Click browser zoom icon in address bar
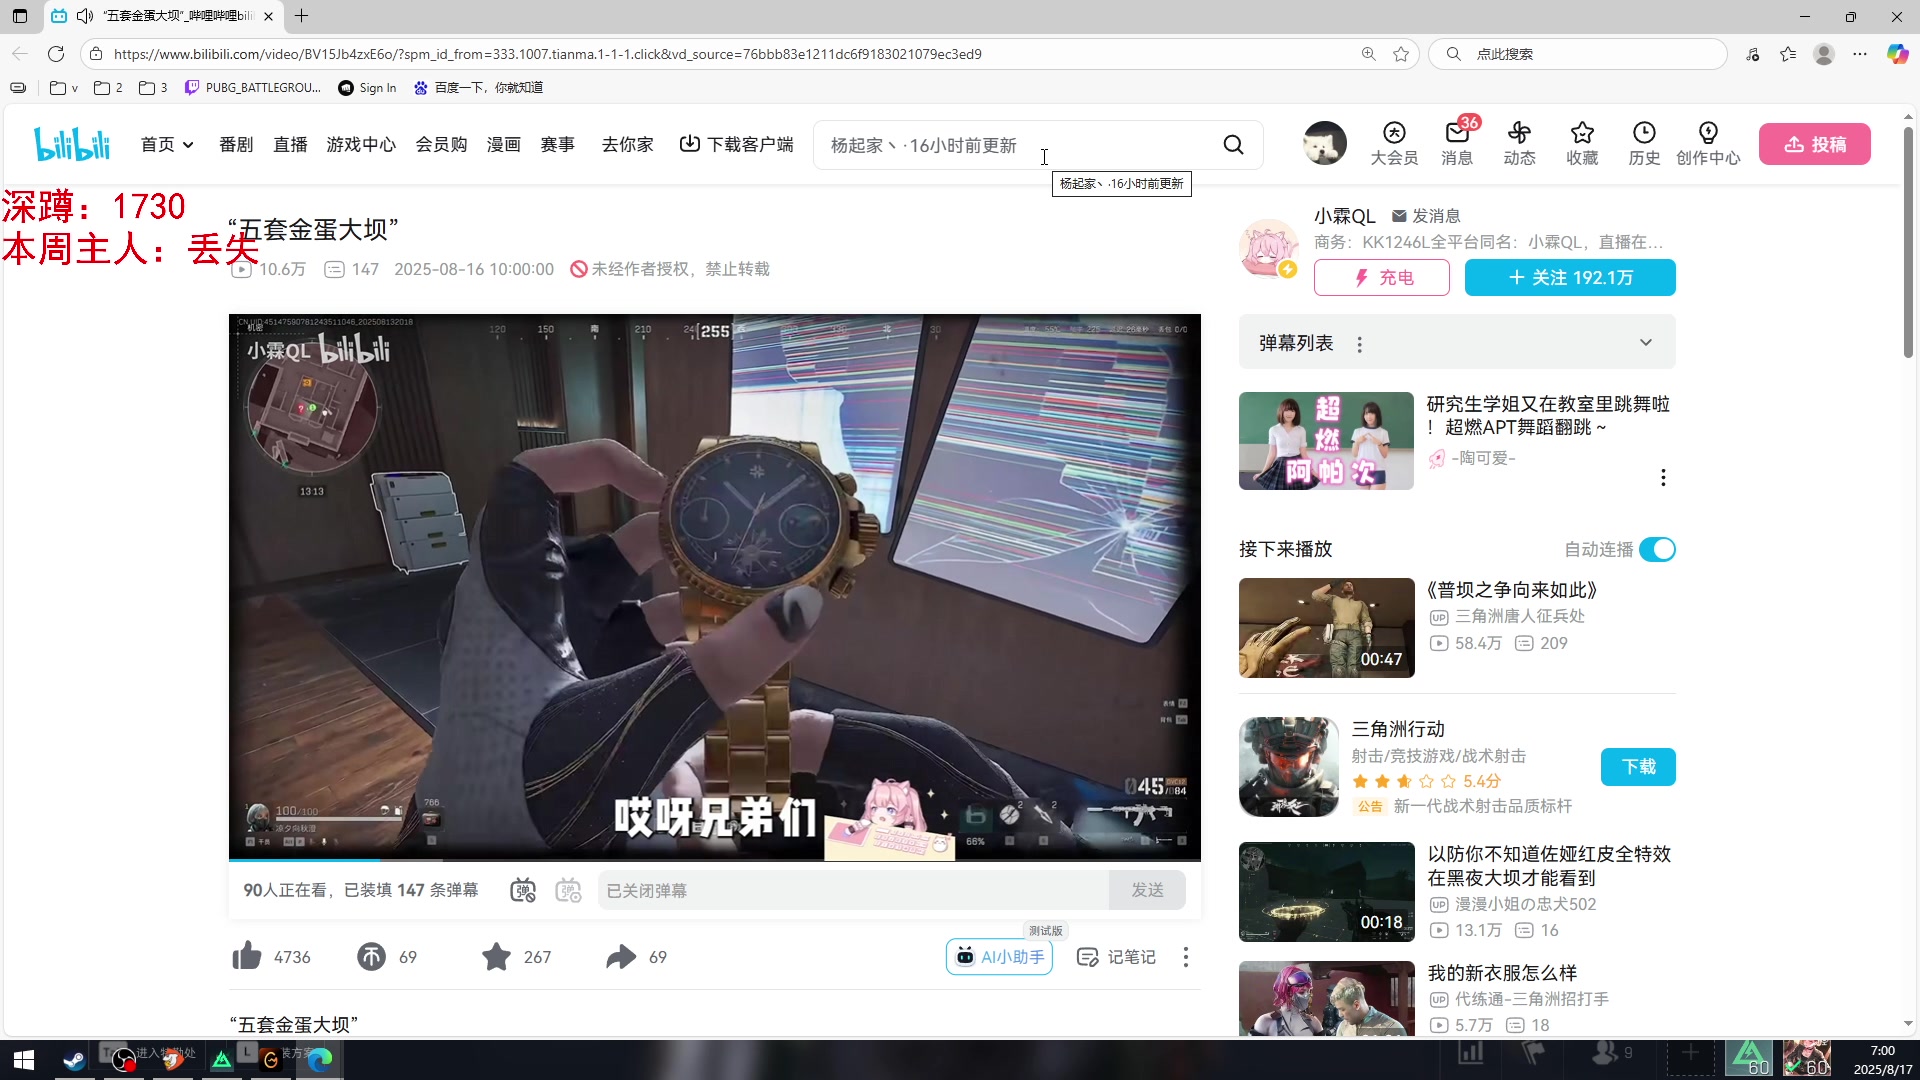 (1368, 54)
